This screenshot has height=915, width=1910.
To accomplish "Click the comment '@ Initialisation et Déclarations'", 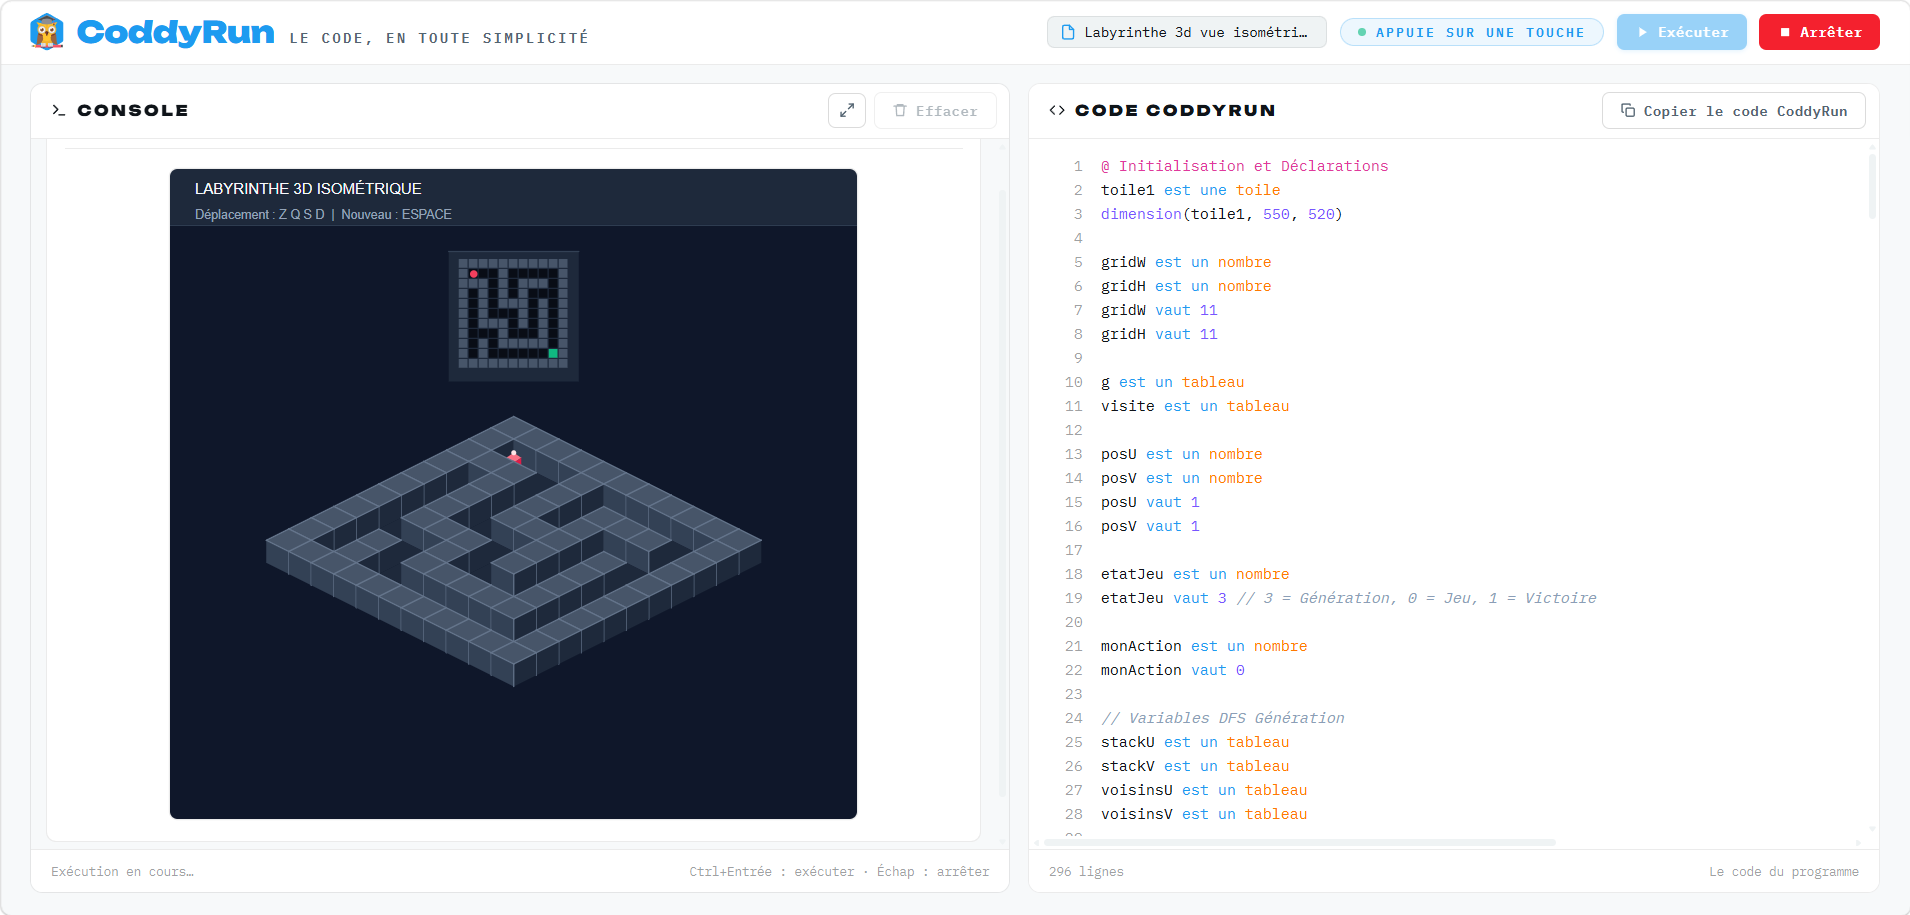I will 1244,166.
